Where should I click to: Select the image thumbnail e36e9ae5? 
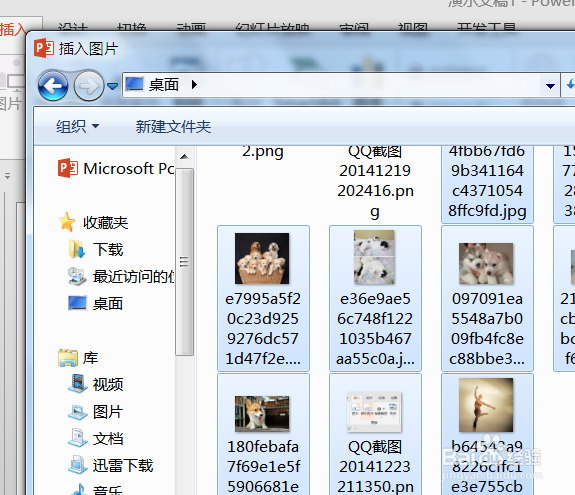pos(374,257)
